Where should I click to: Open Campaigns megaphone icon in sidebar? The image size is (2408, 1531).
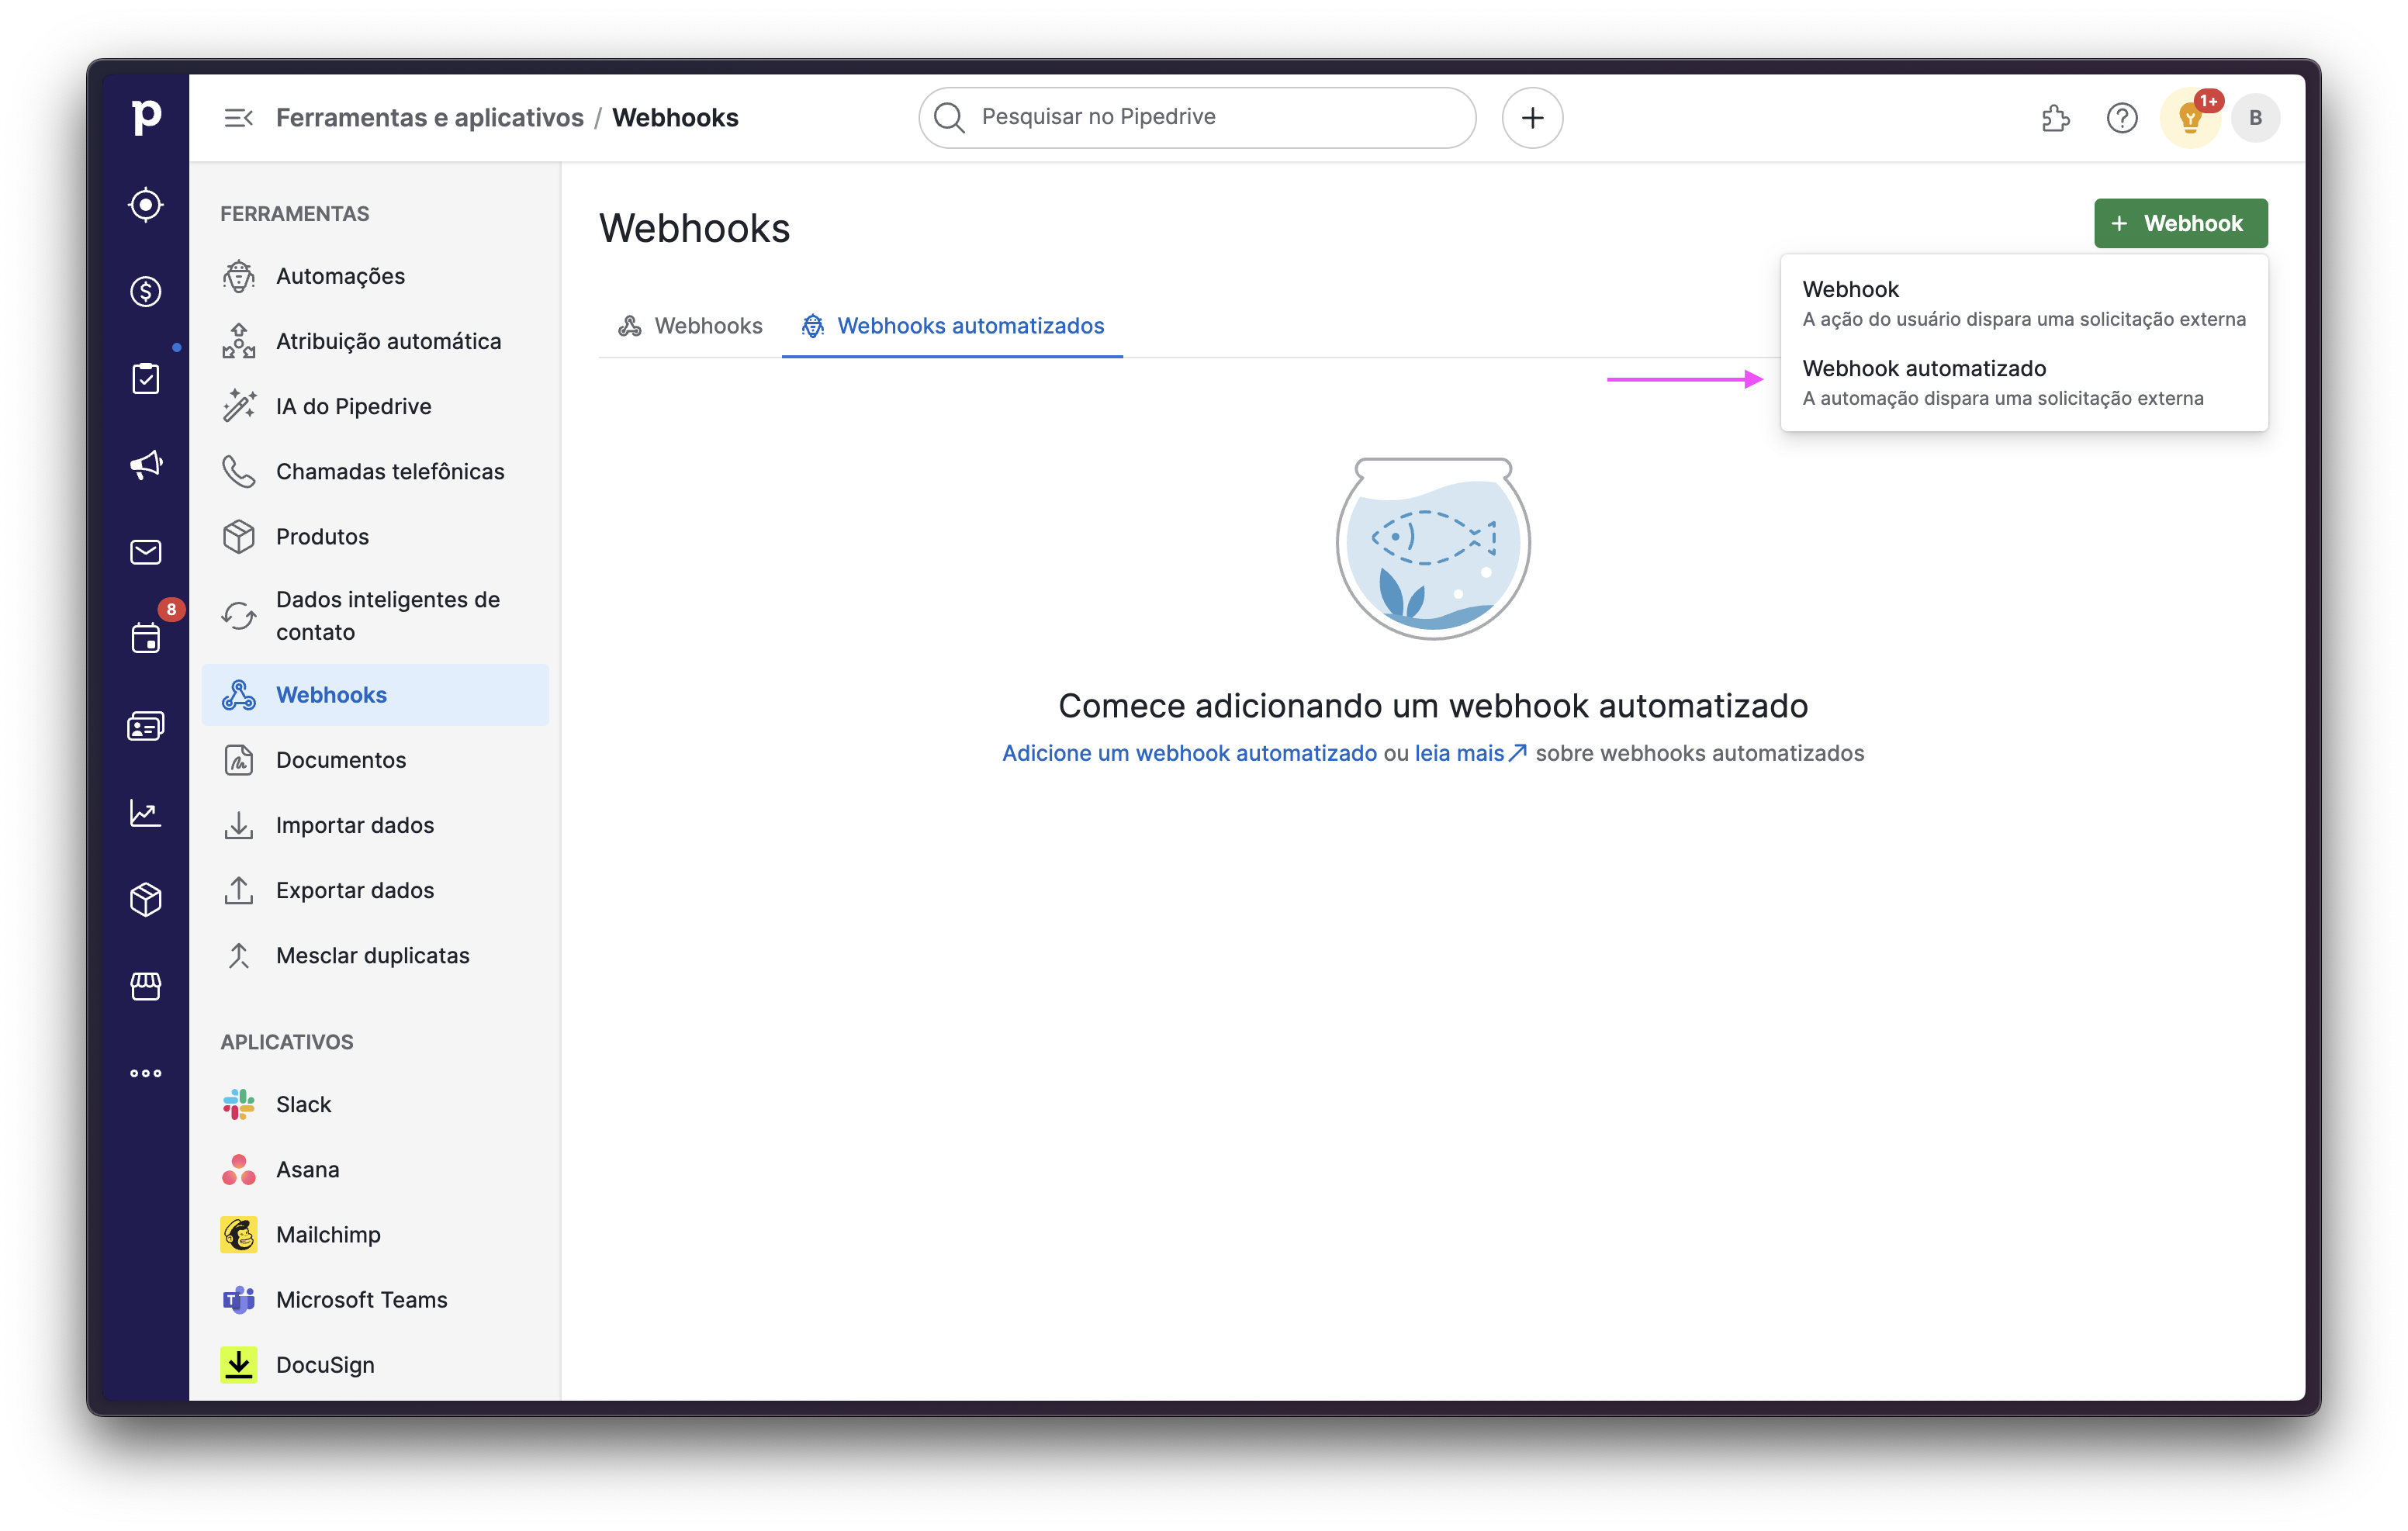(x=146, y=465)
